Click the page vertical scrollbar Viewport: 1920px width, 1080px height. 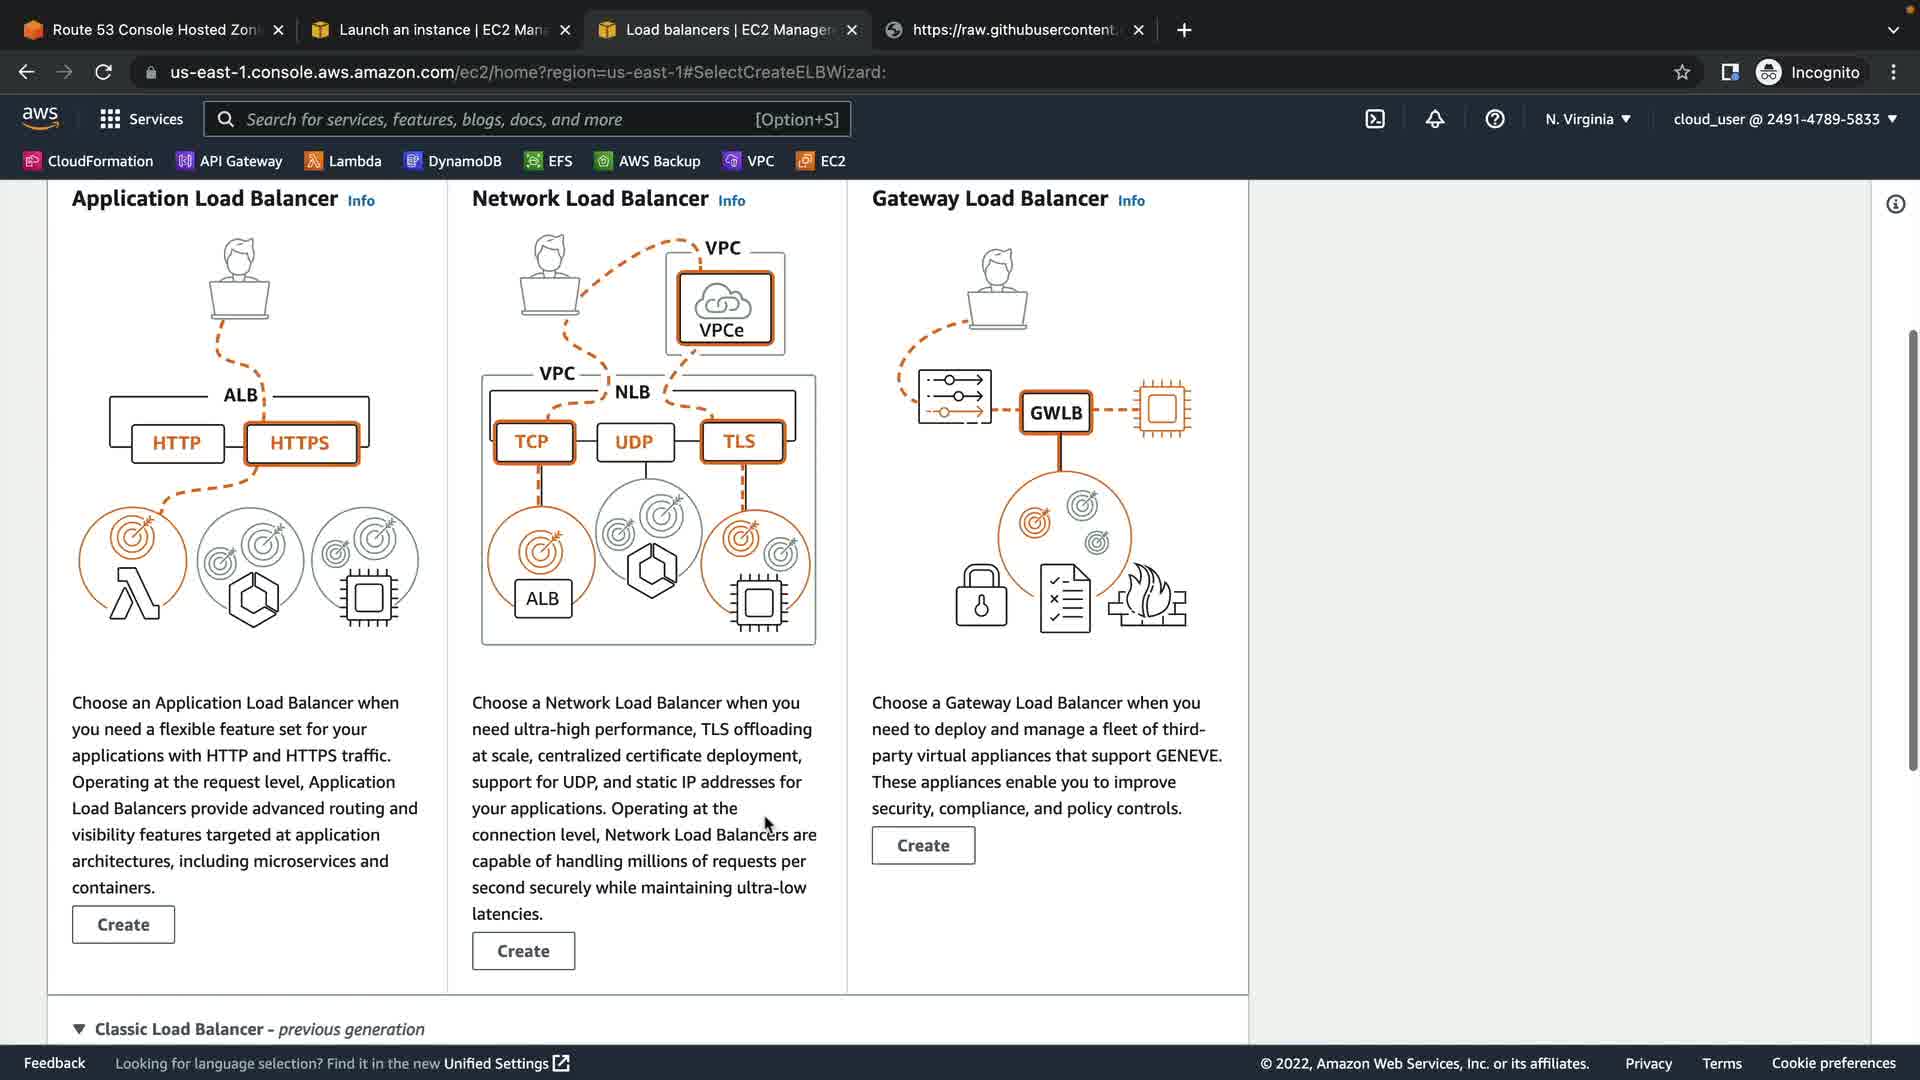(x=1912, y=550)
